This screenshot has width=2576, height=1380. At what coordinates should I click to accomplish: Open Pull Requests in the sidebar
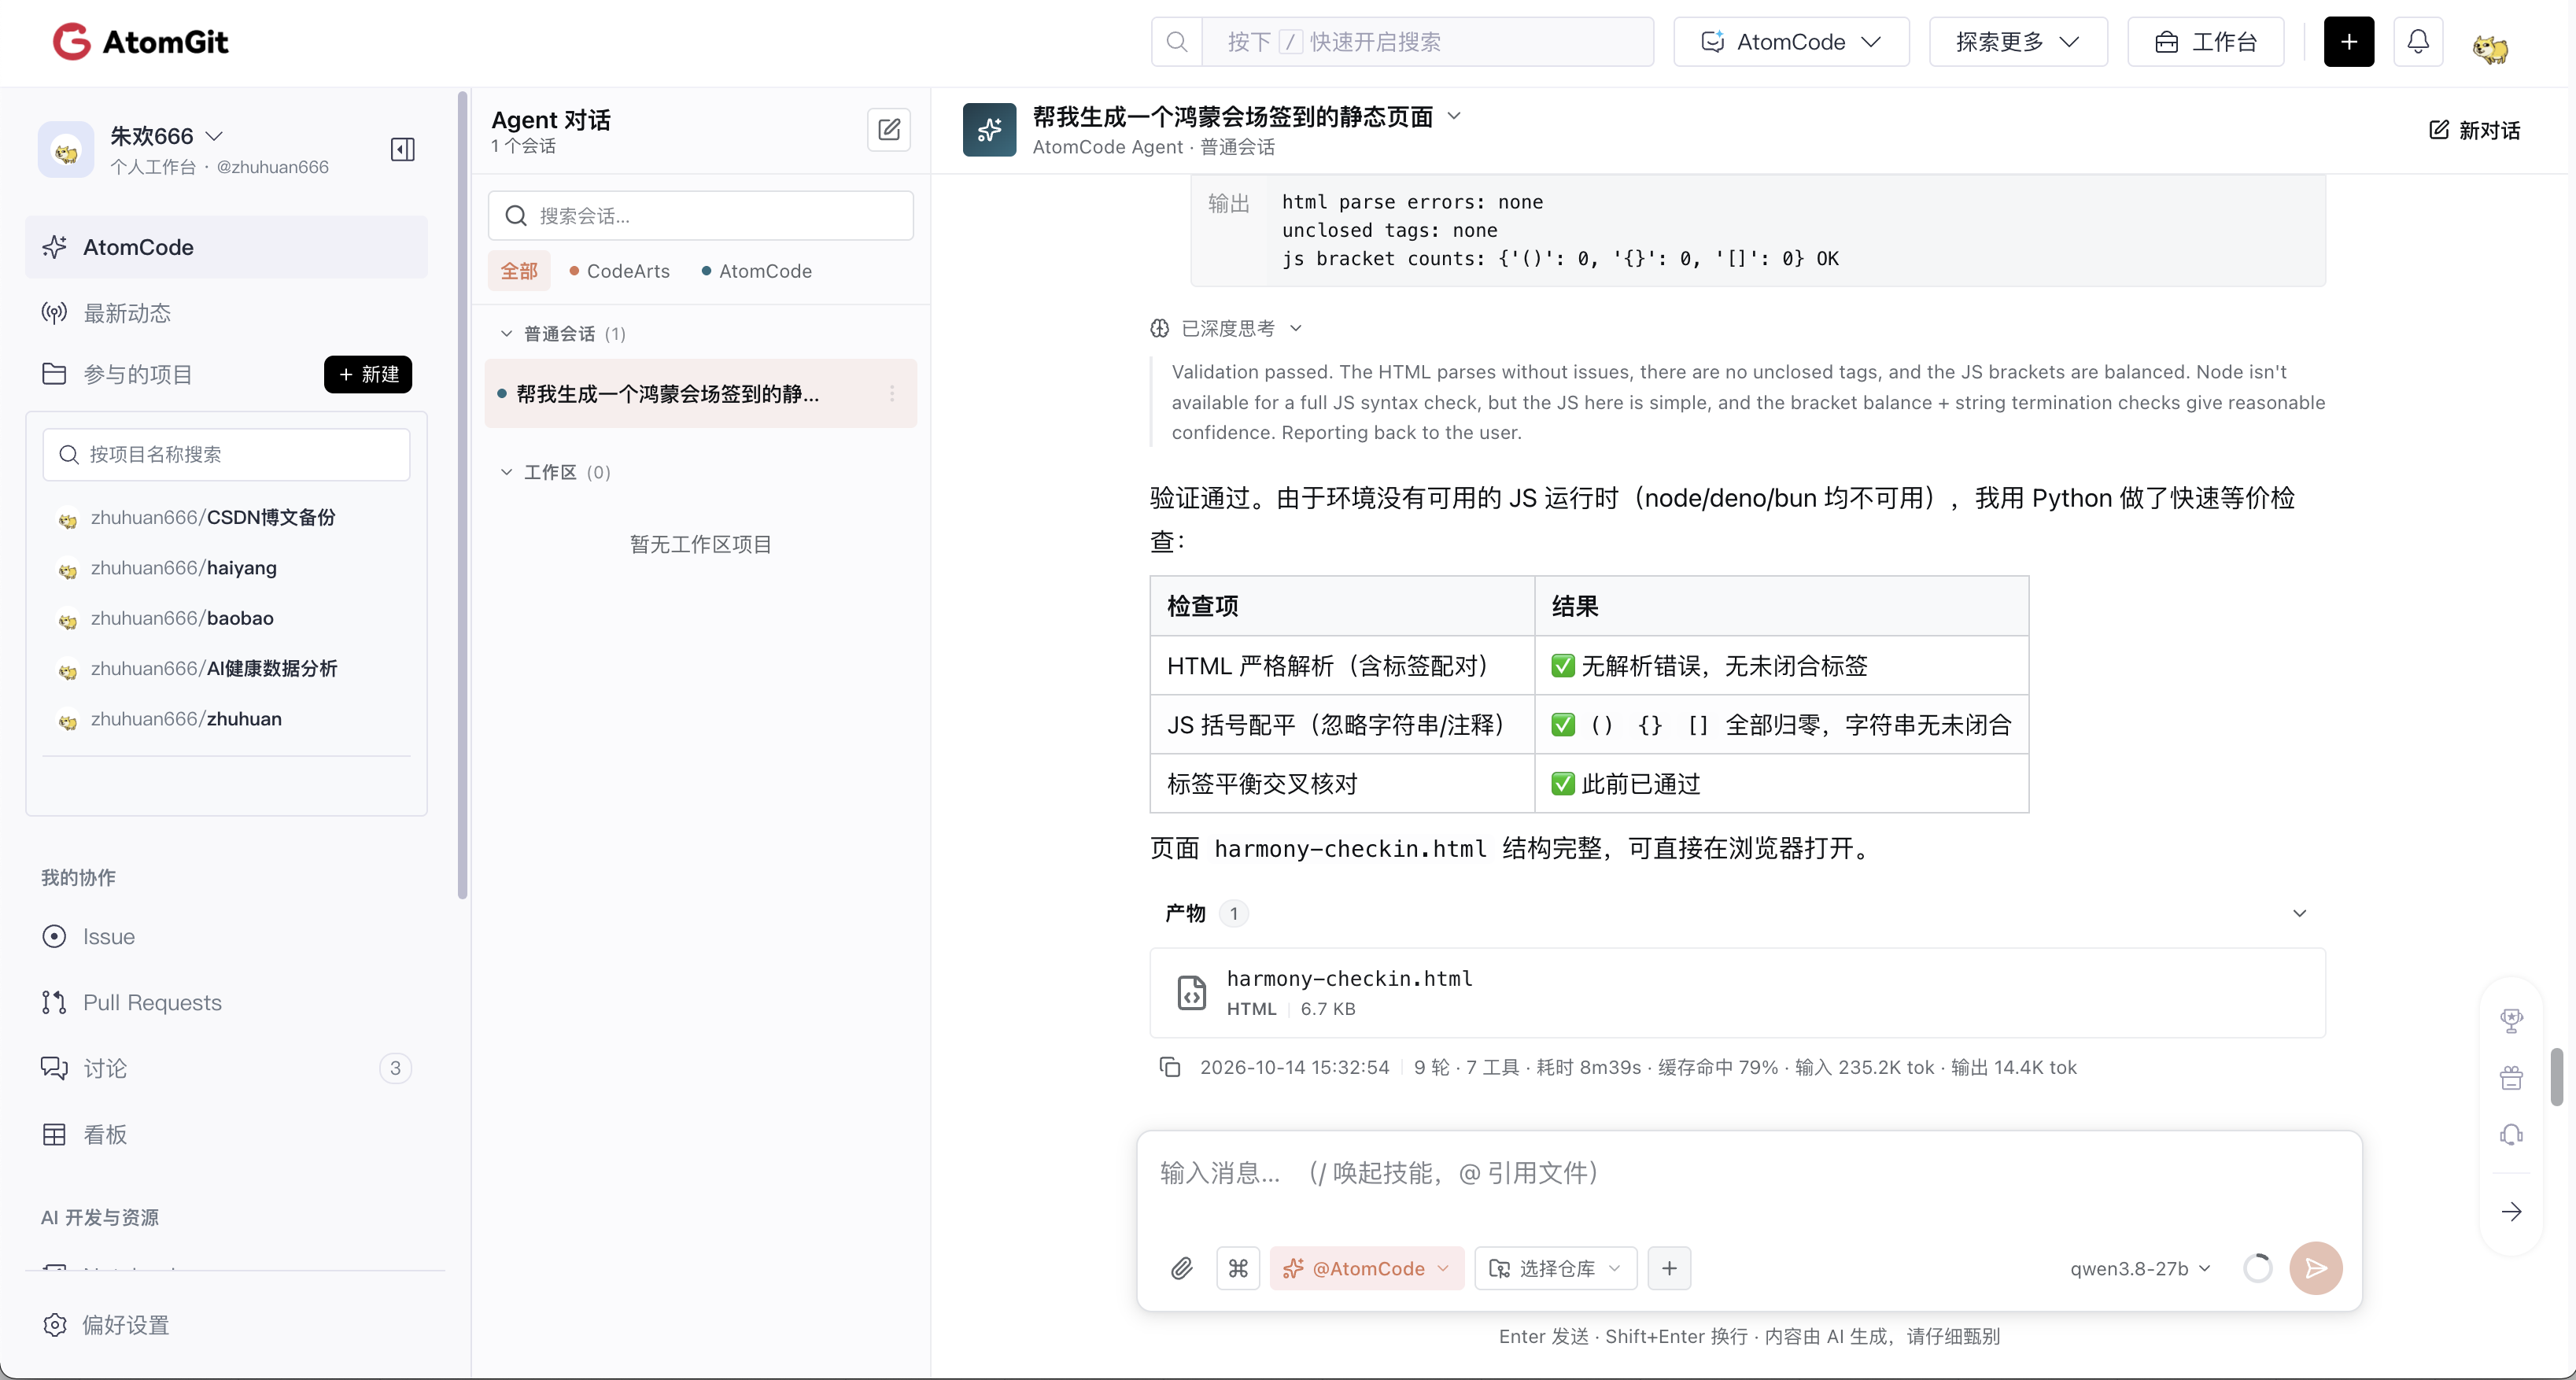pos(226,1002)
